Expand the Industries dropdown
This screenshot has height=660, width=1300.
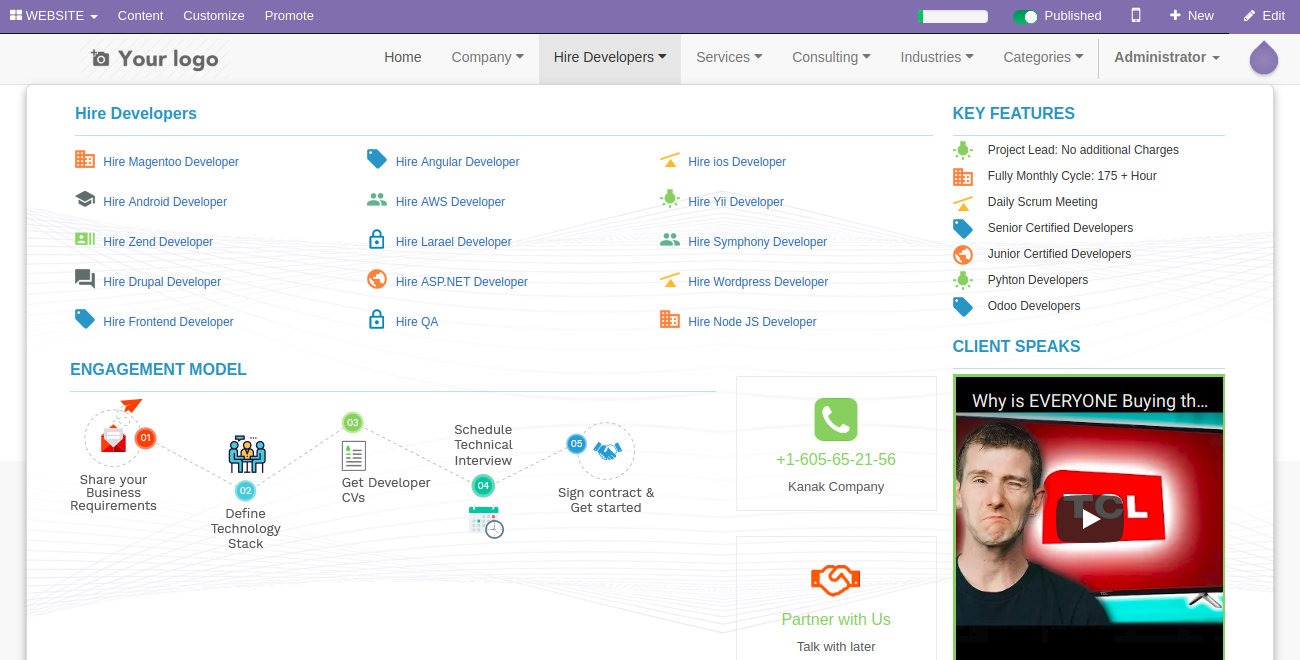(937, 57)
